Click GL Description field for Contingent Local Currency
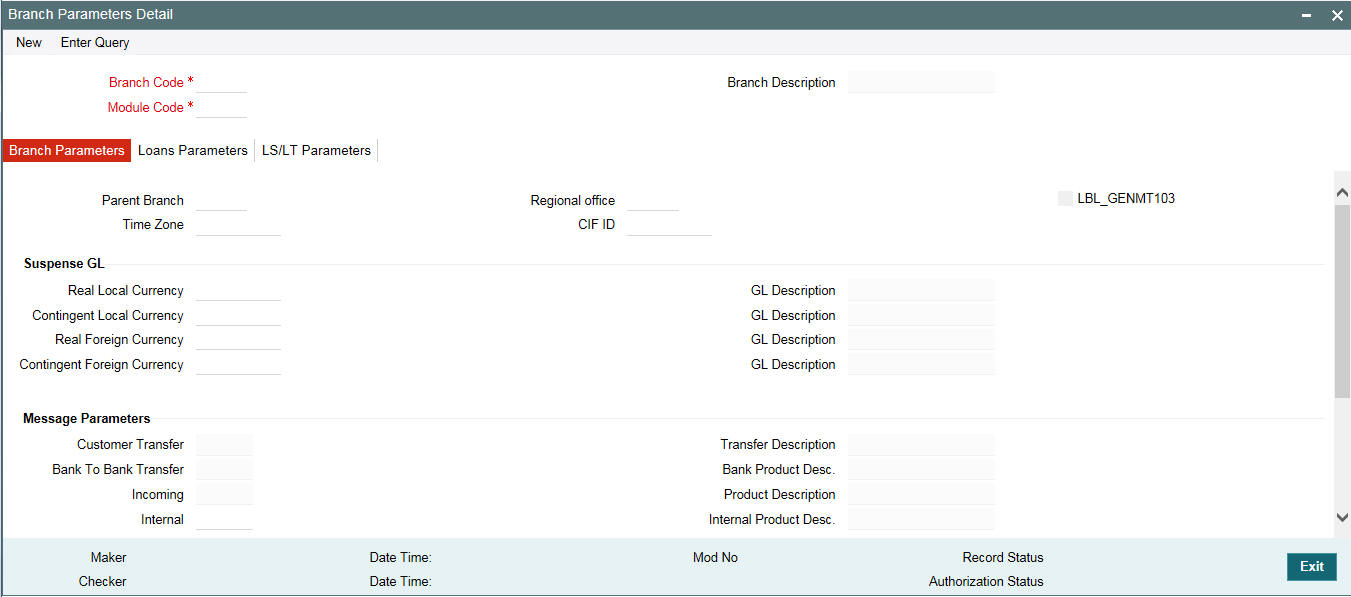1351x597 pixels. (921, 315)
